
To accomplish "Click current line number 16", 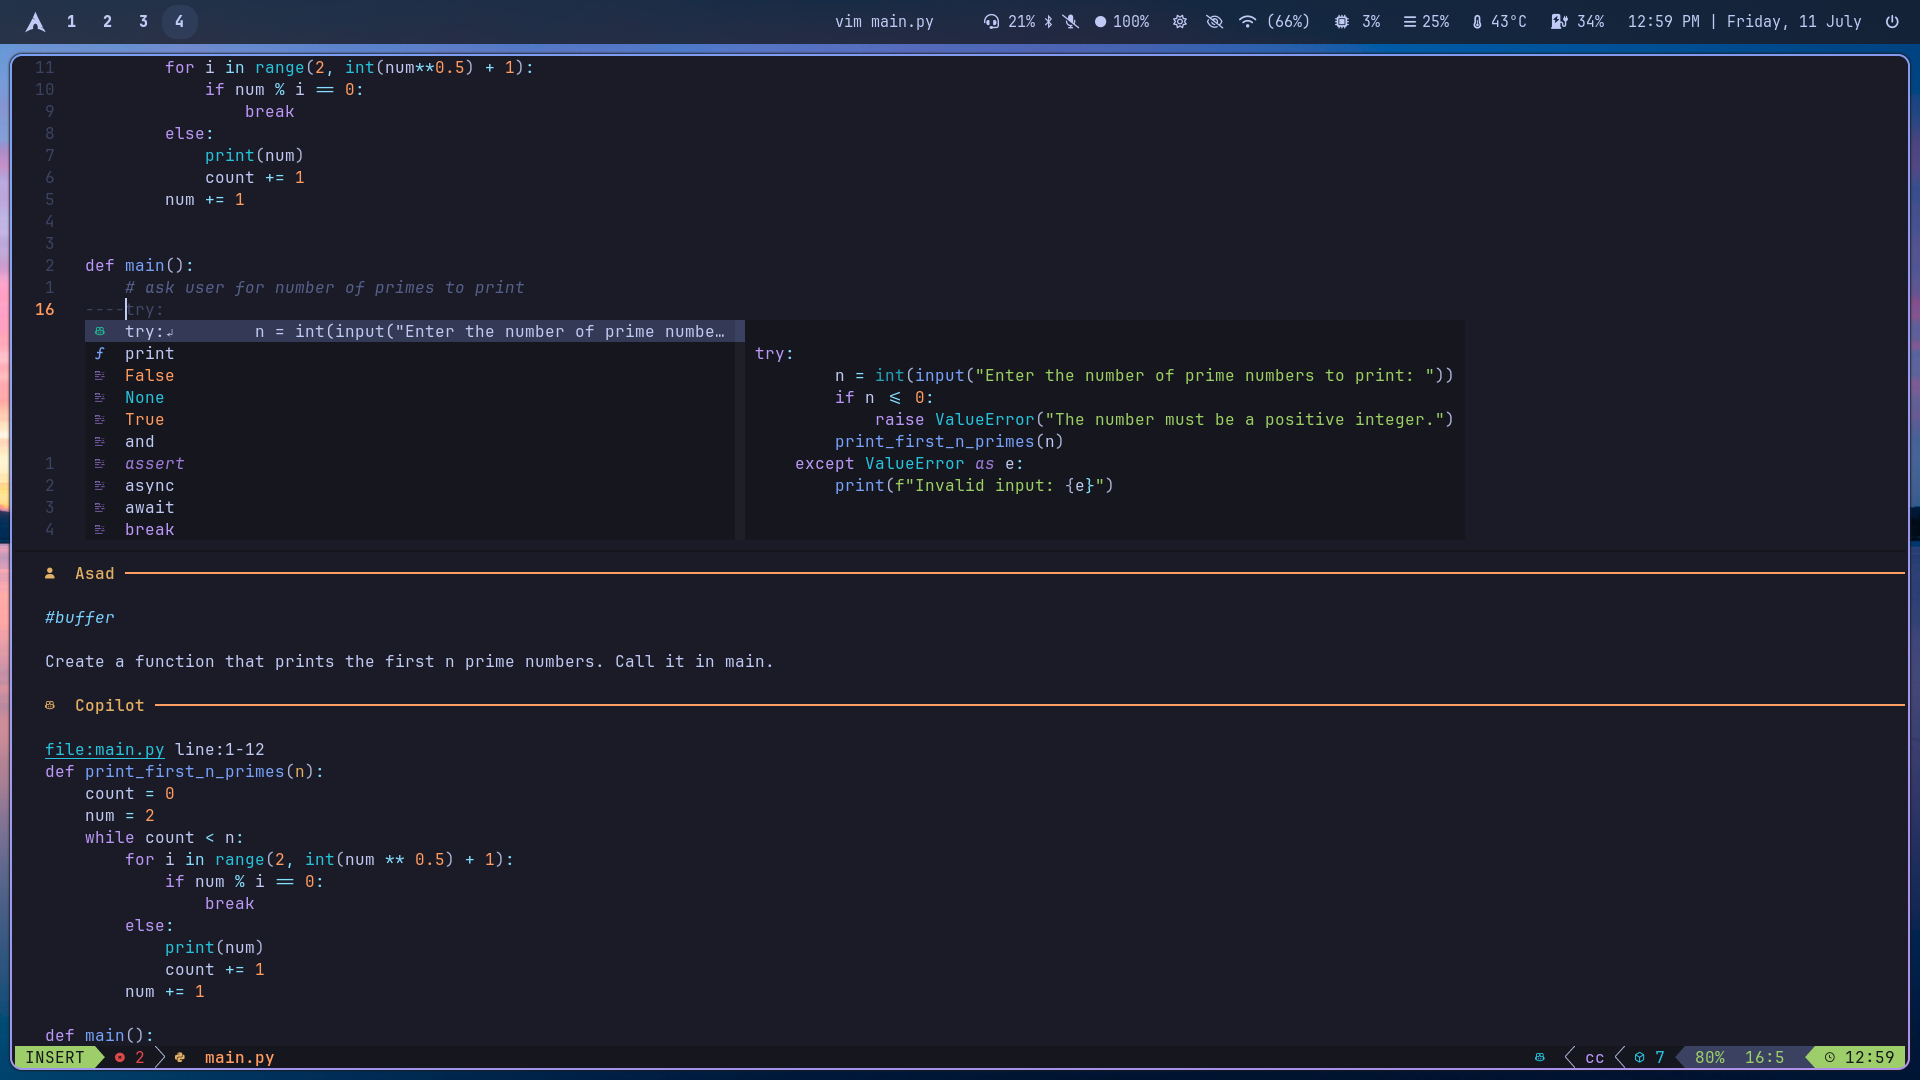I will (x=45, y=309).
